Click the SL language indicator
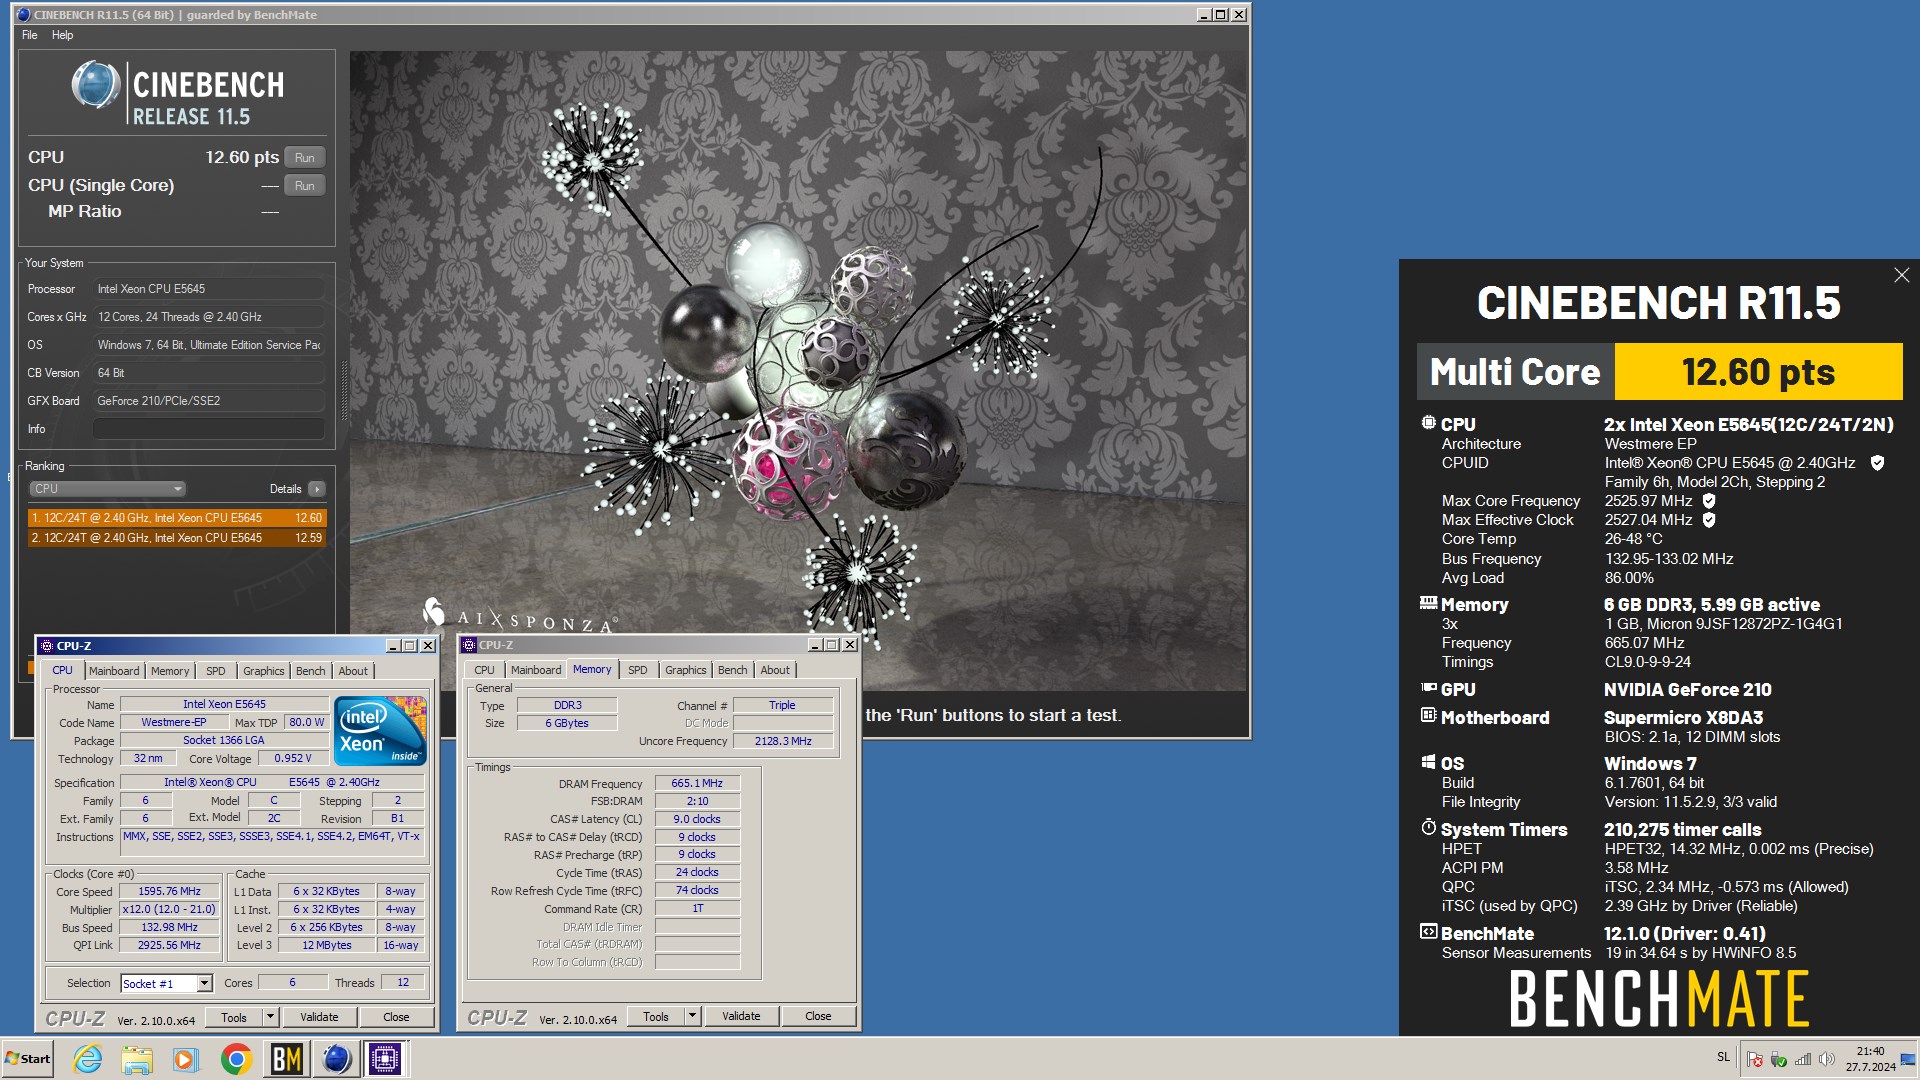Image resolution: width=1920 pixels, height=1080 pixels. 1723,1057
